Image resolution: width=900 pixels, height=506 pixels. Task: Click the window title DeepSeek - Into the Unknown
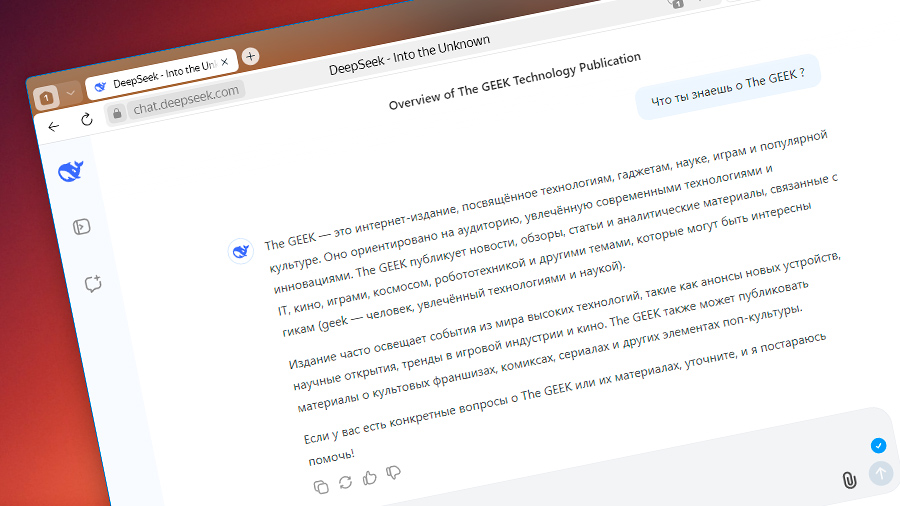coord(409,55)
